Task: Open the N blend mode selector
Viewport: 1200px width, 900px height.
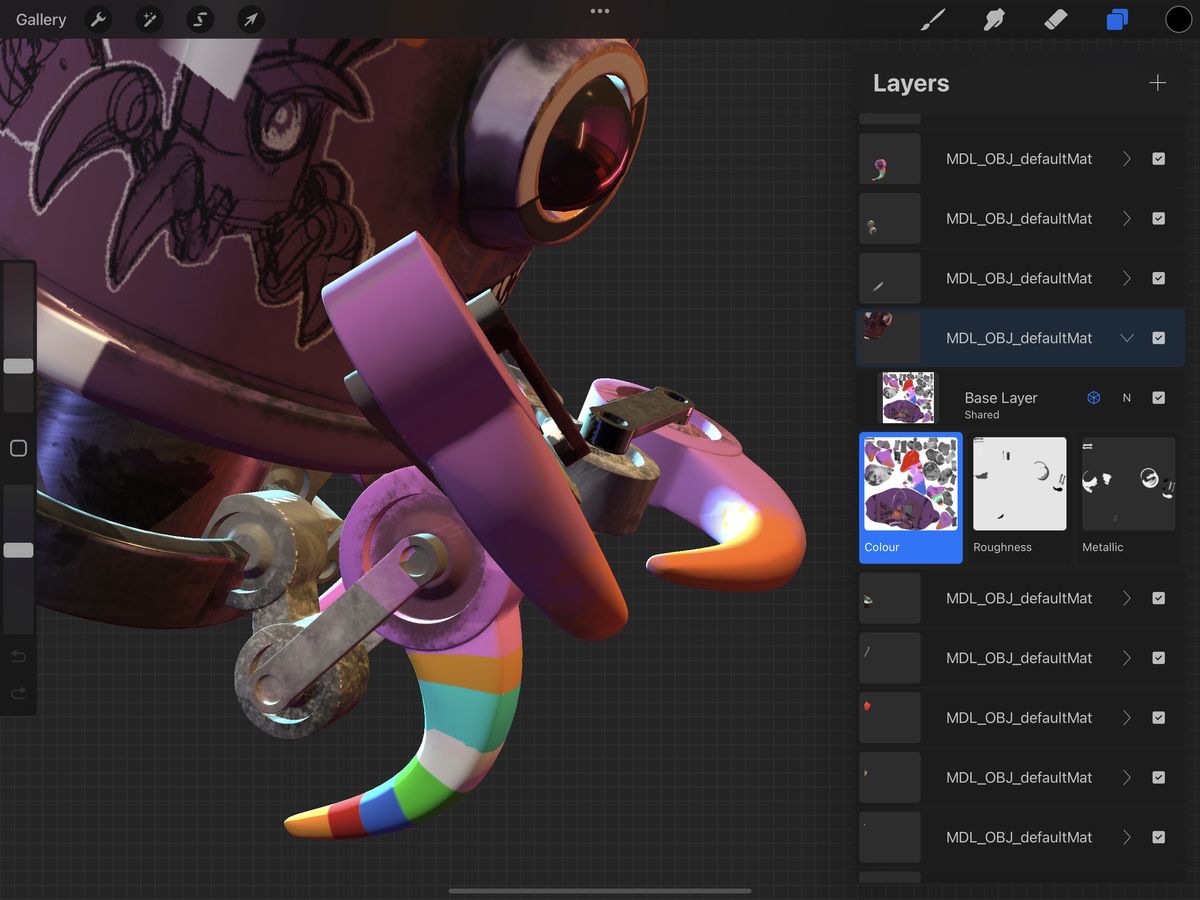Action: (1127, 397)
